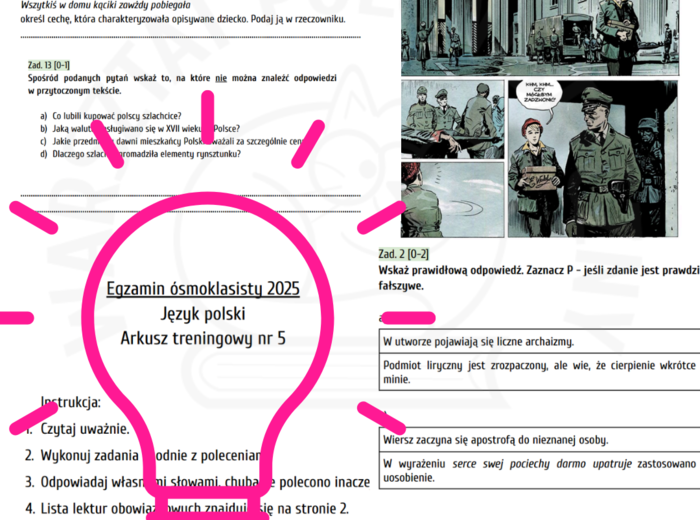Click instruction 1, Czytaj uważnie
The width and height of the screenshot is (700, 520).
coord(84,429)
